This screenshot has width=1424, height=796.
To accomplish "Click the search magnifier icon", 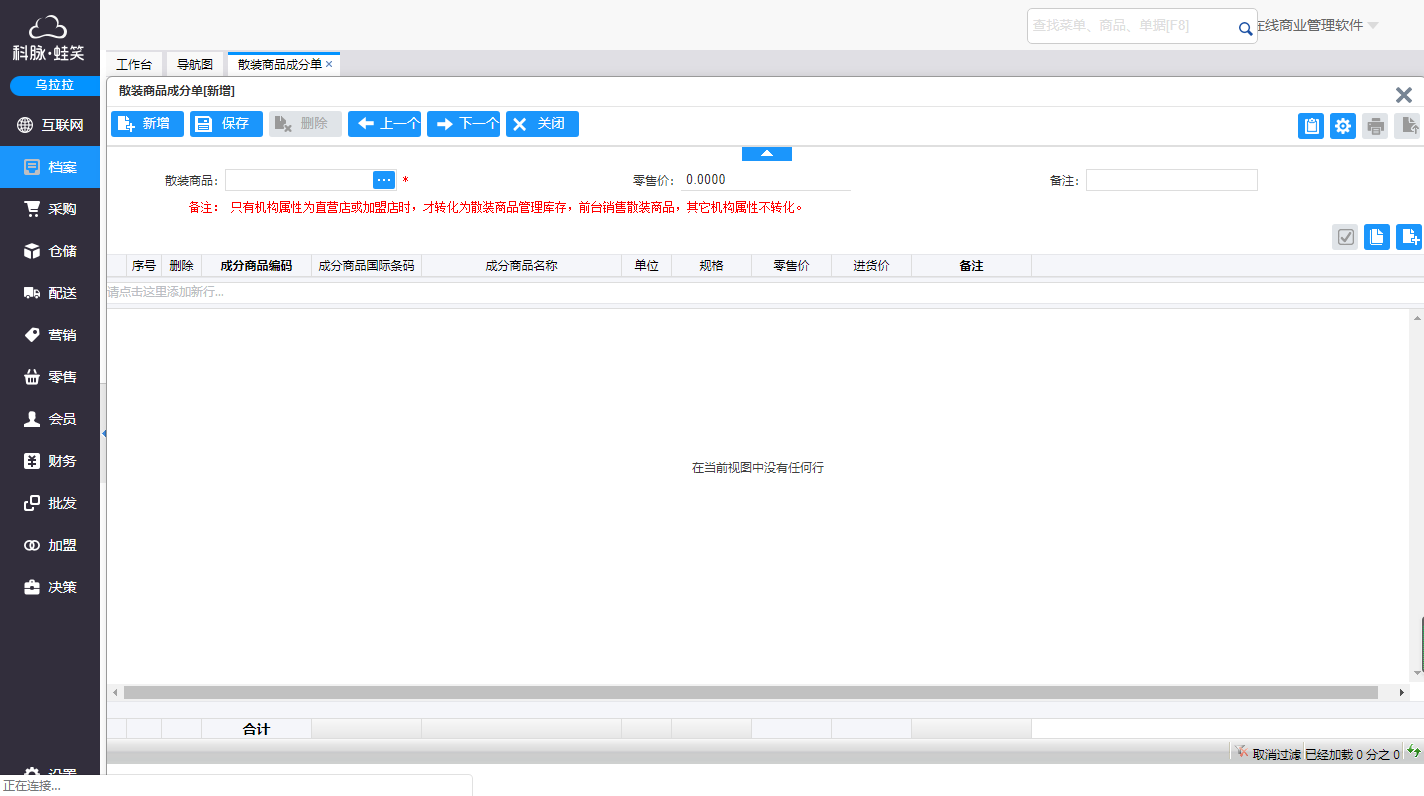I will tap(1245, 29).
